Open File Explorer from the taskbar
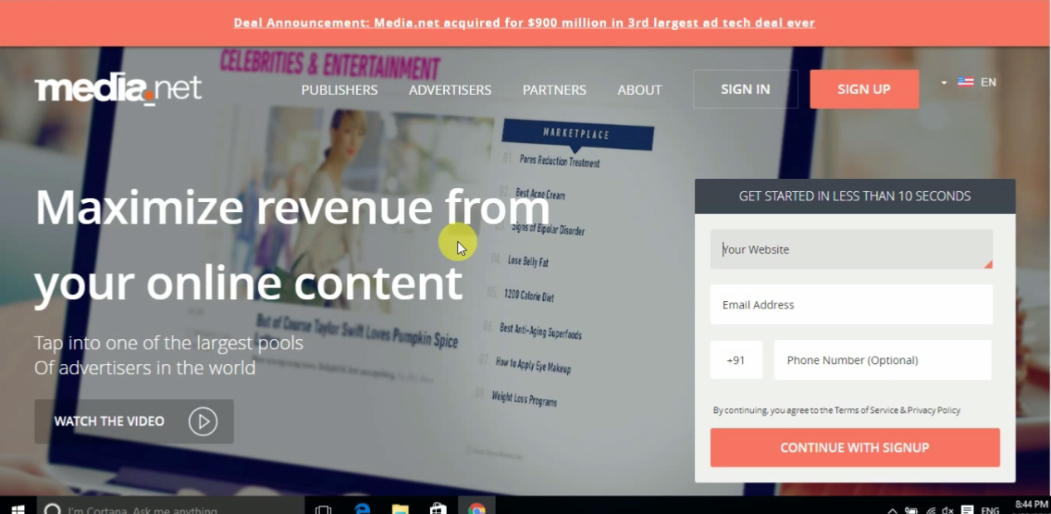 400,508
